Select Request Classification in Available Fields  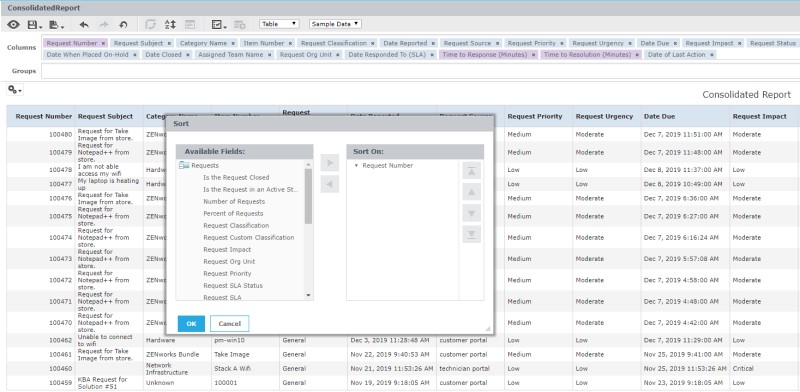pos(236,226)
